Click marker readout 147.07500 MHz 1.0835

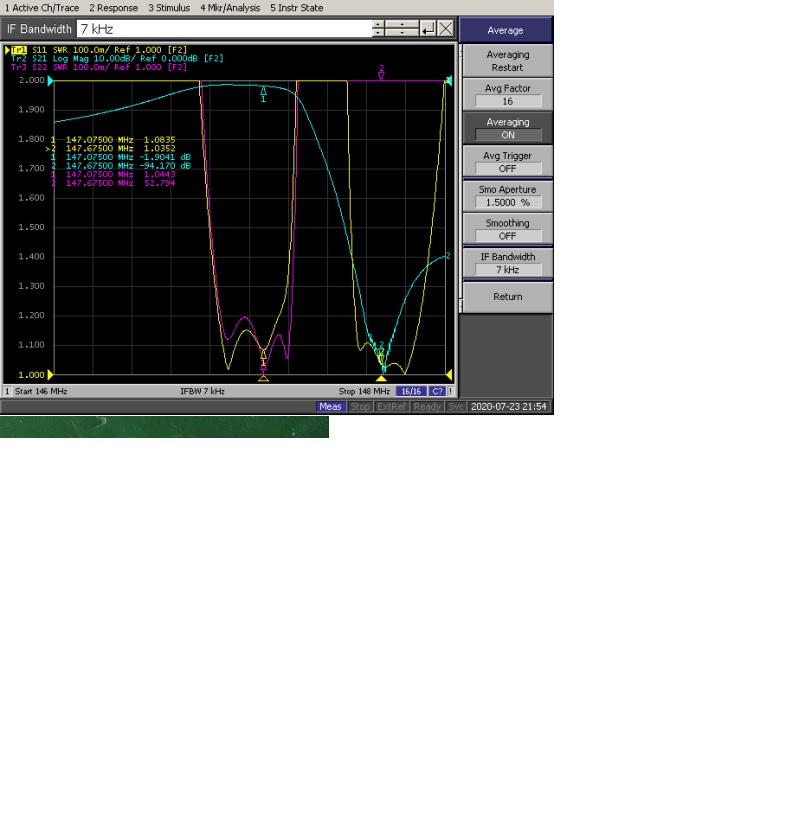(113, 140)
